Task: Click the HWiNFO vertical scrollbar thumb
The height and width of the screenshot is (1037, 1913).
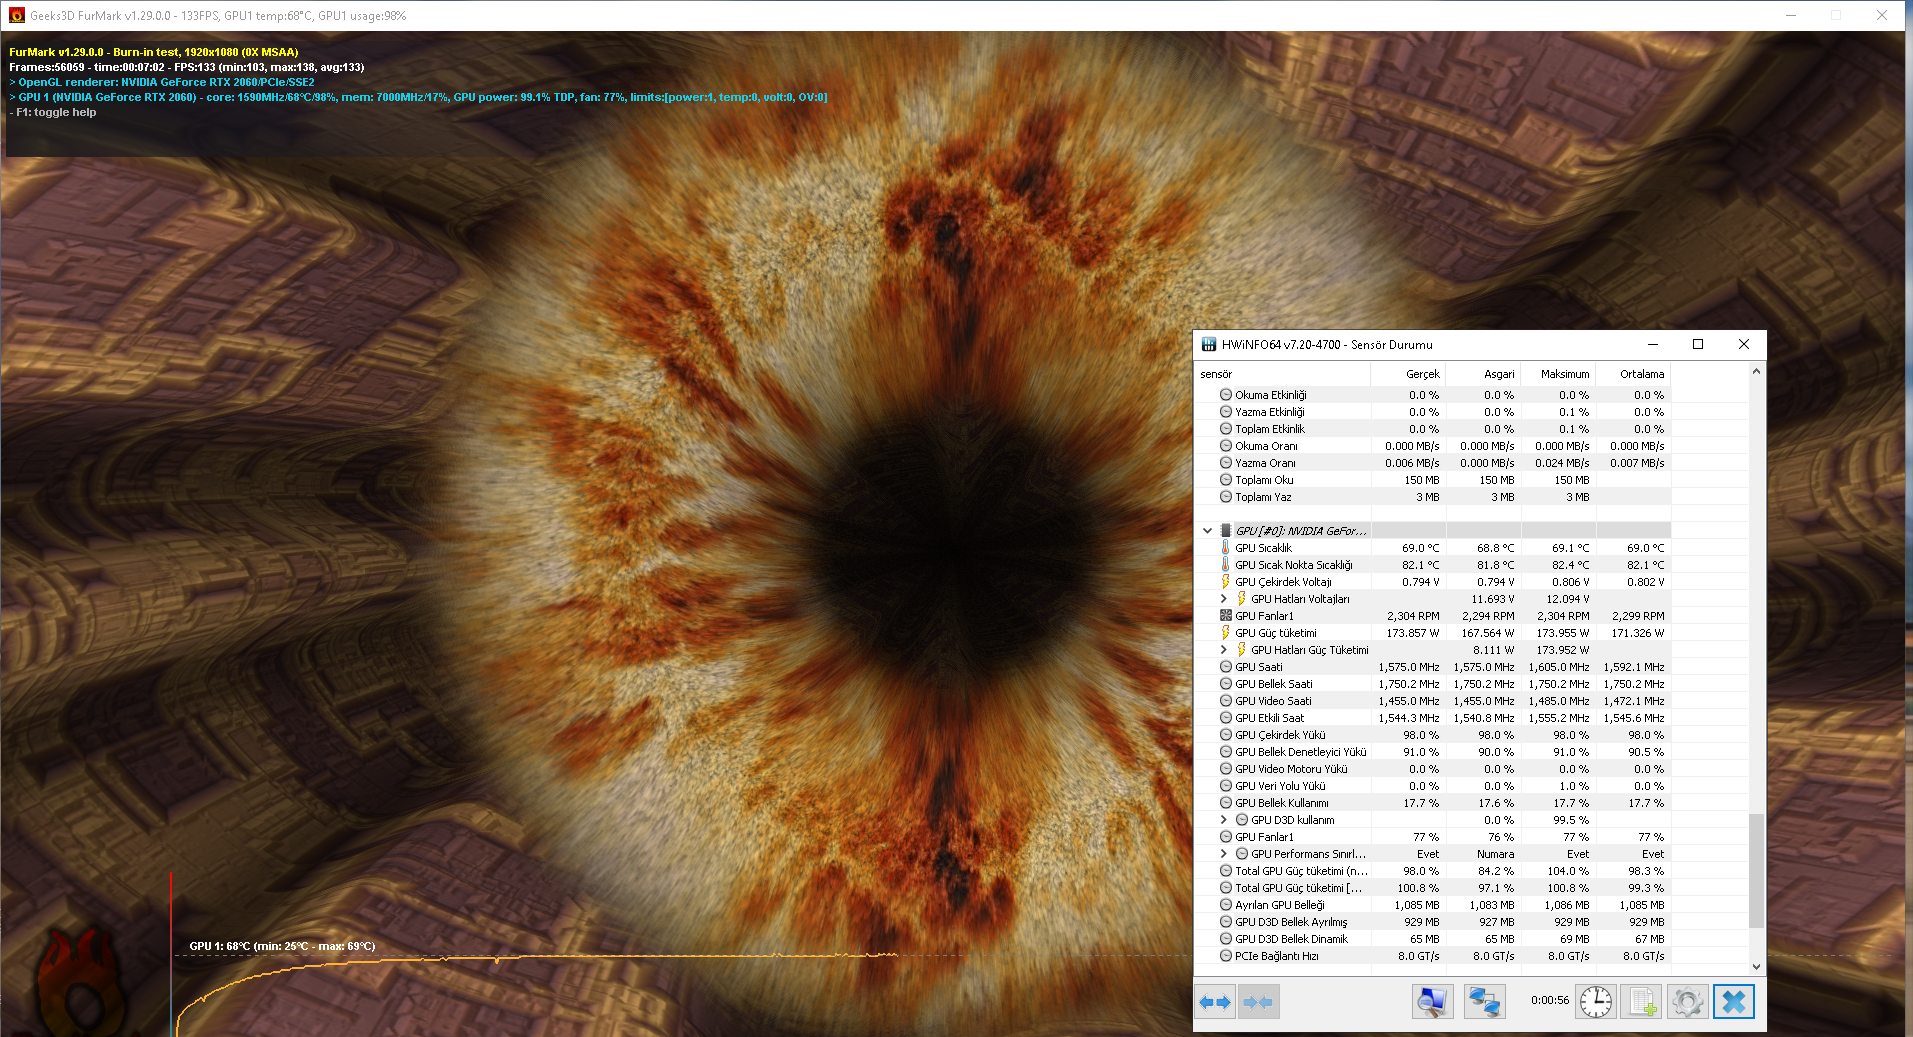Action: point(1756,870)
